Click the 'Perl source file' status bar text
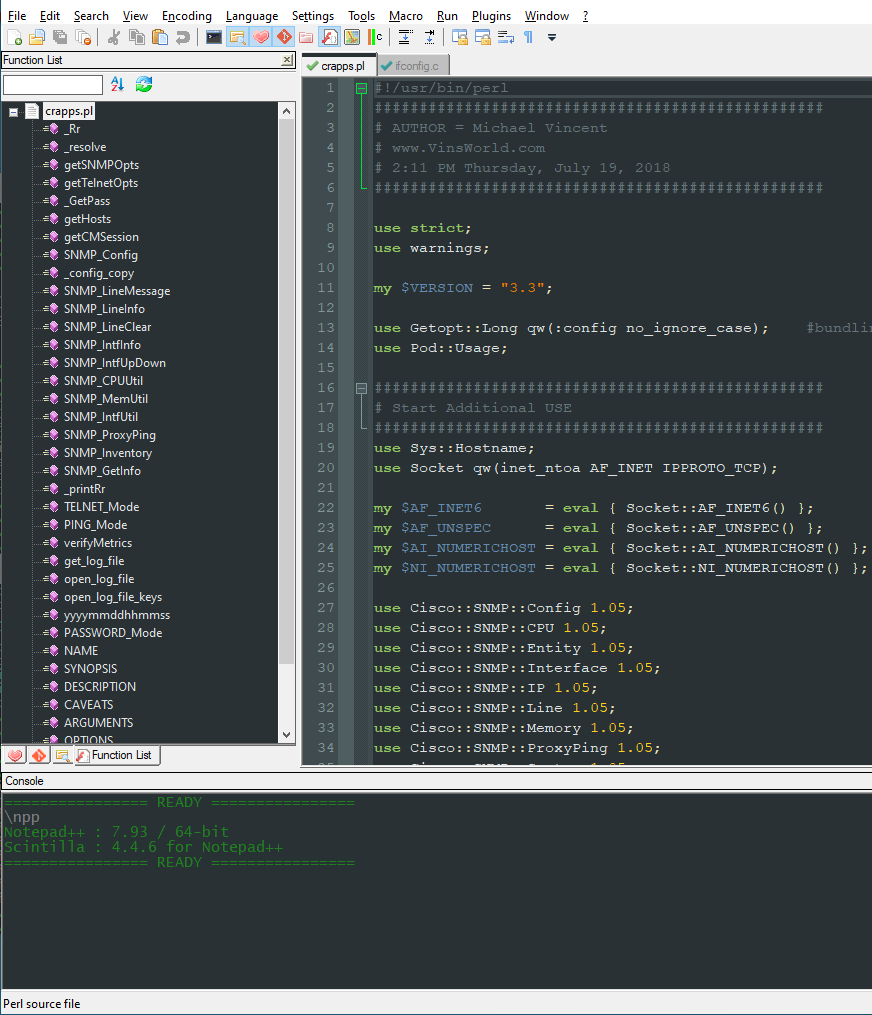This screenshot has width=872, height=1015. (x=42, y=1004)
